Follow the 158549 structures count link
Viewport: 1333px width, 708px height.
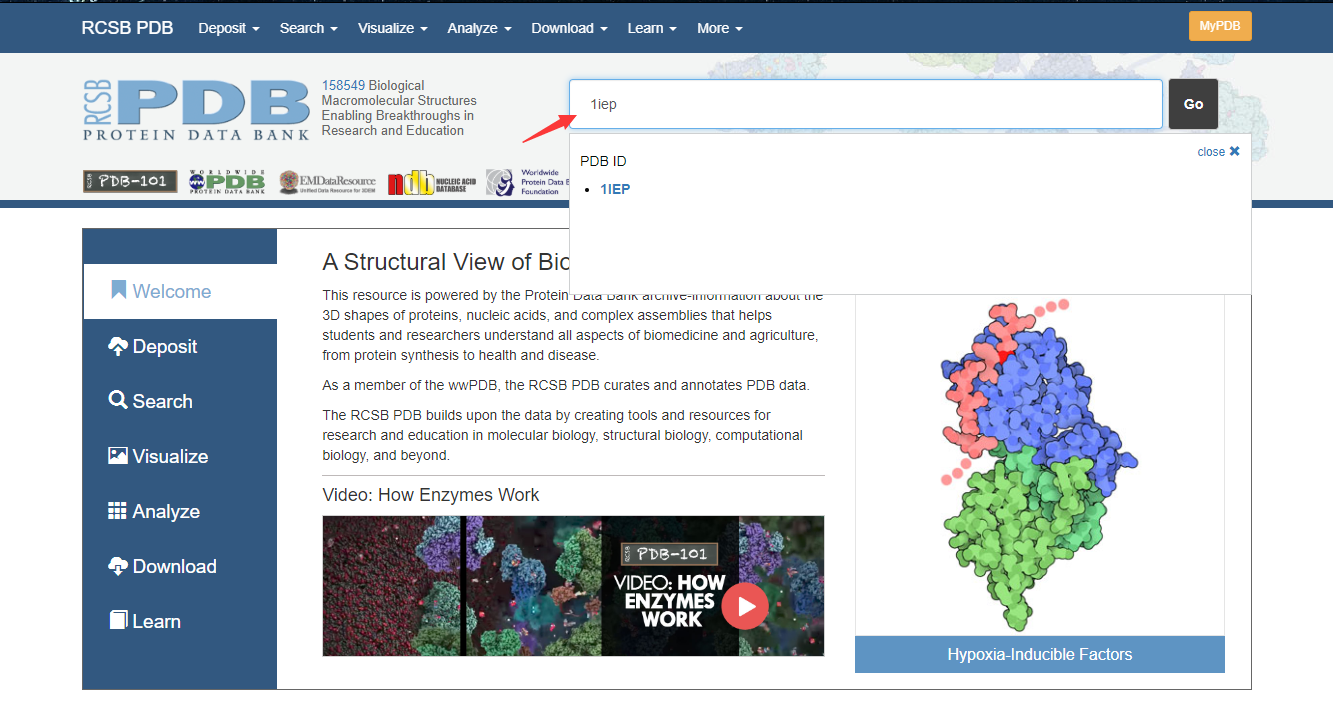(x=343, y=85)
